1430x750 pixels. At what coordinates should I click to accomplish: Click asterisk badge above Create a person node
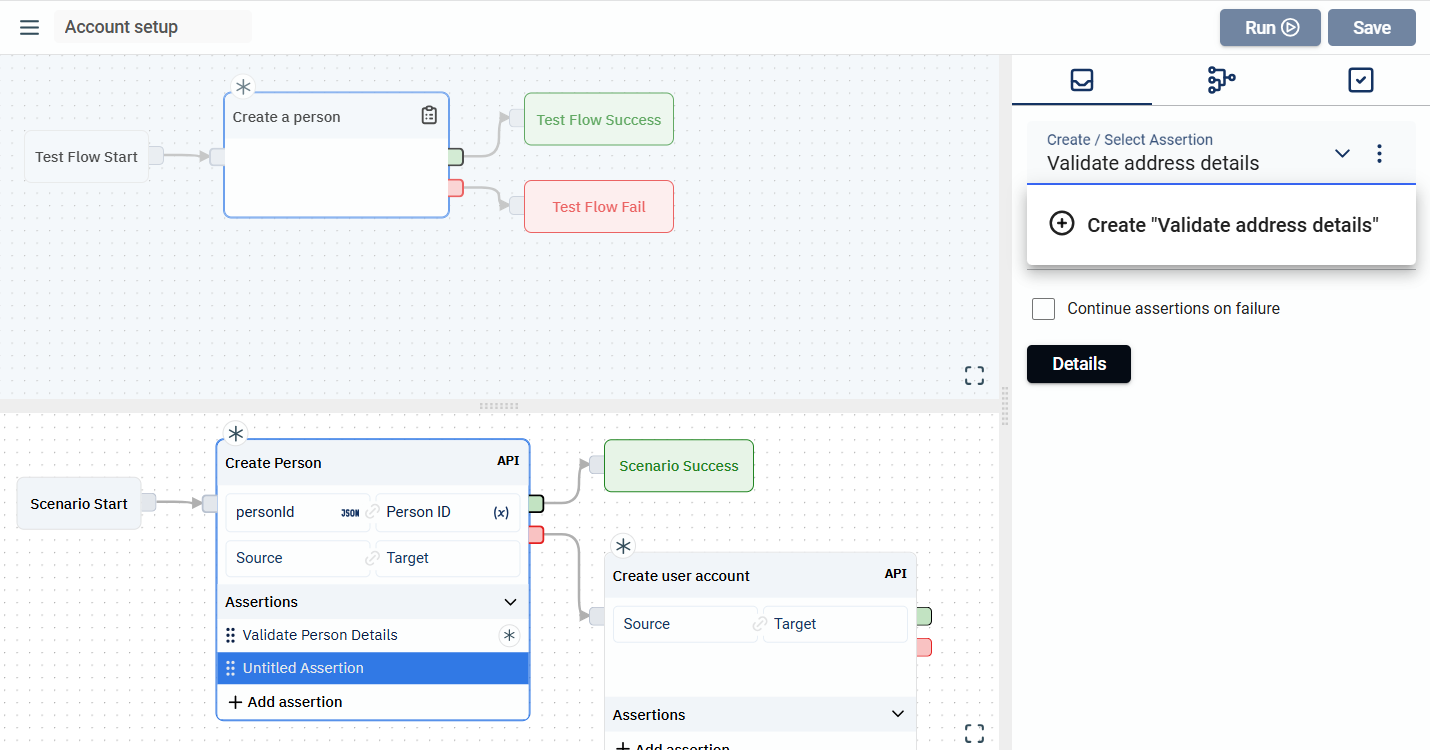coord(243,87)
